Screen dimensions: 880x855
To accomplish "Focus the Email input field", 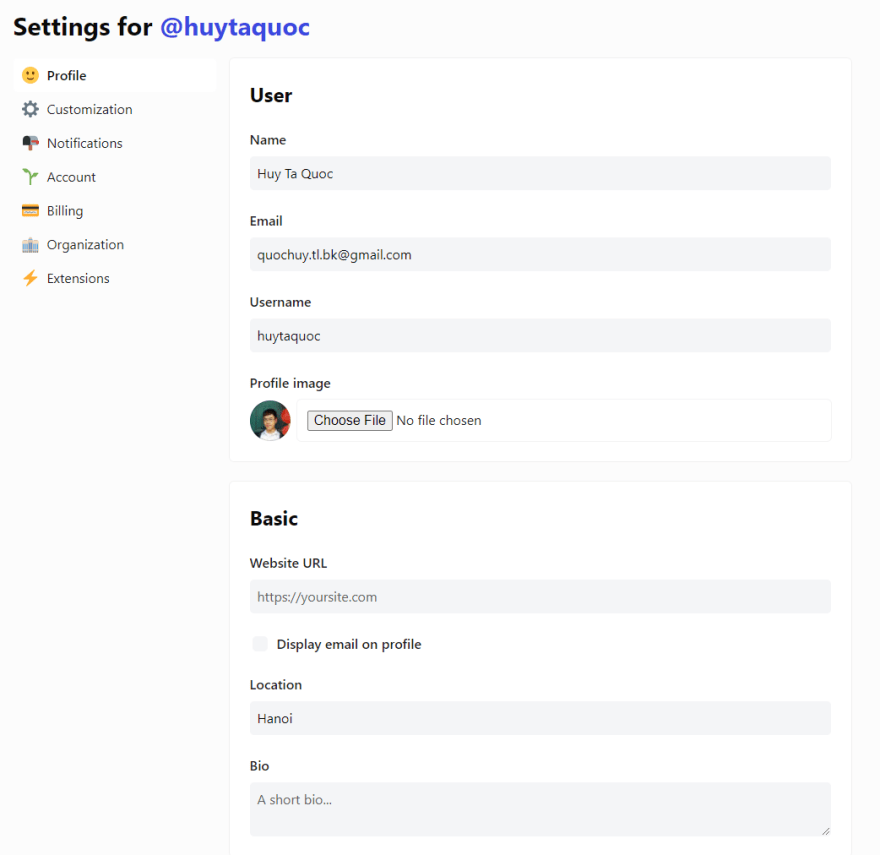I will tap(540, 254).
